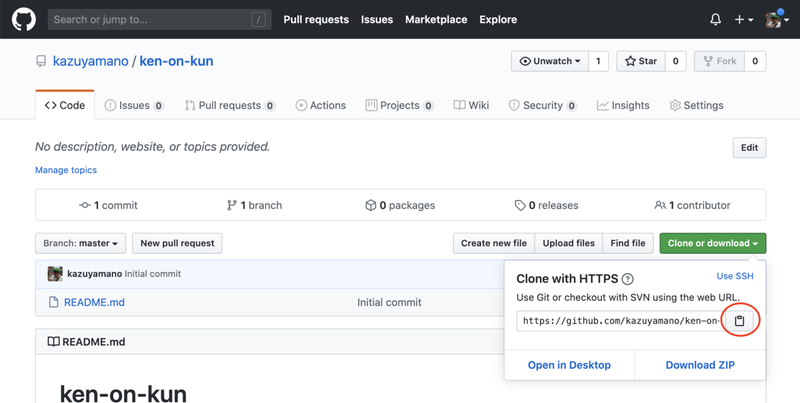
Task: Click the Edit description button
Action: [749, 148]
